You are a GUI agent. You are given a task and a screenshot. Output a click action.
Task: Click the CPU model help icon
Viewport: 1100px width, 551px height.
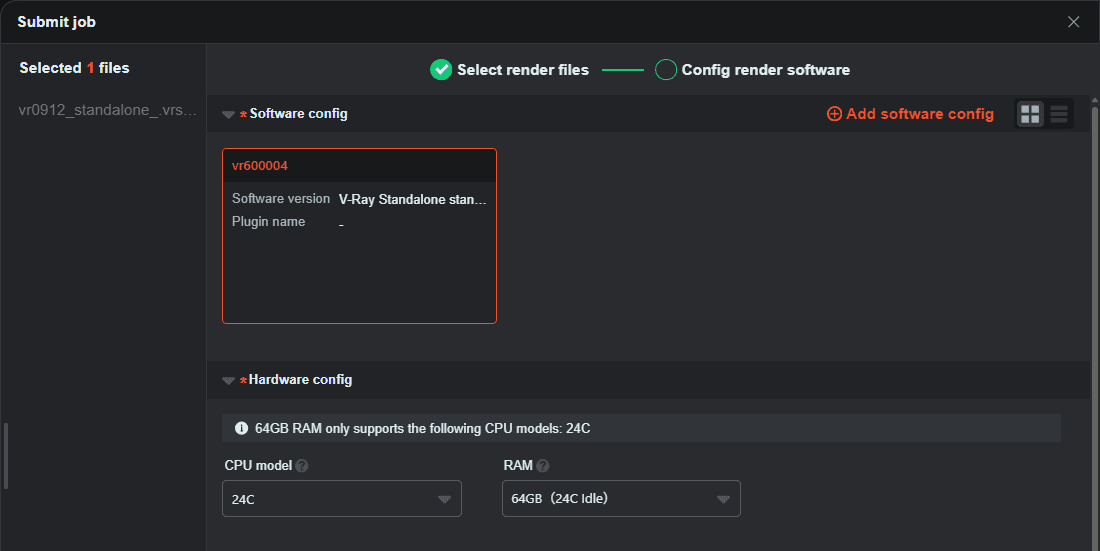point(302,466)
